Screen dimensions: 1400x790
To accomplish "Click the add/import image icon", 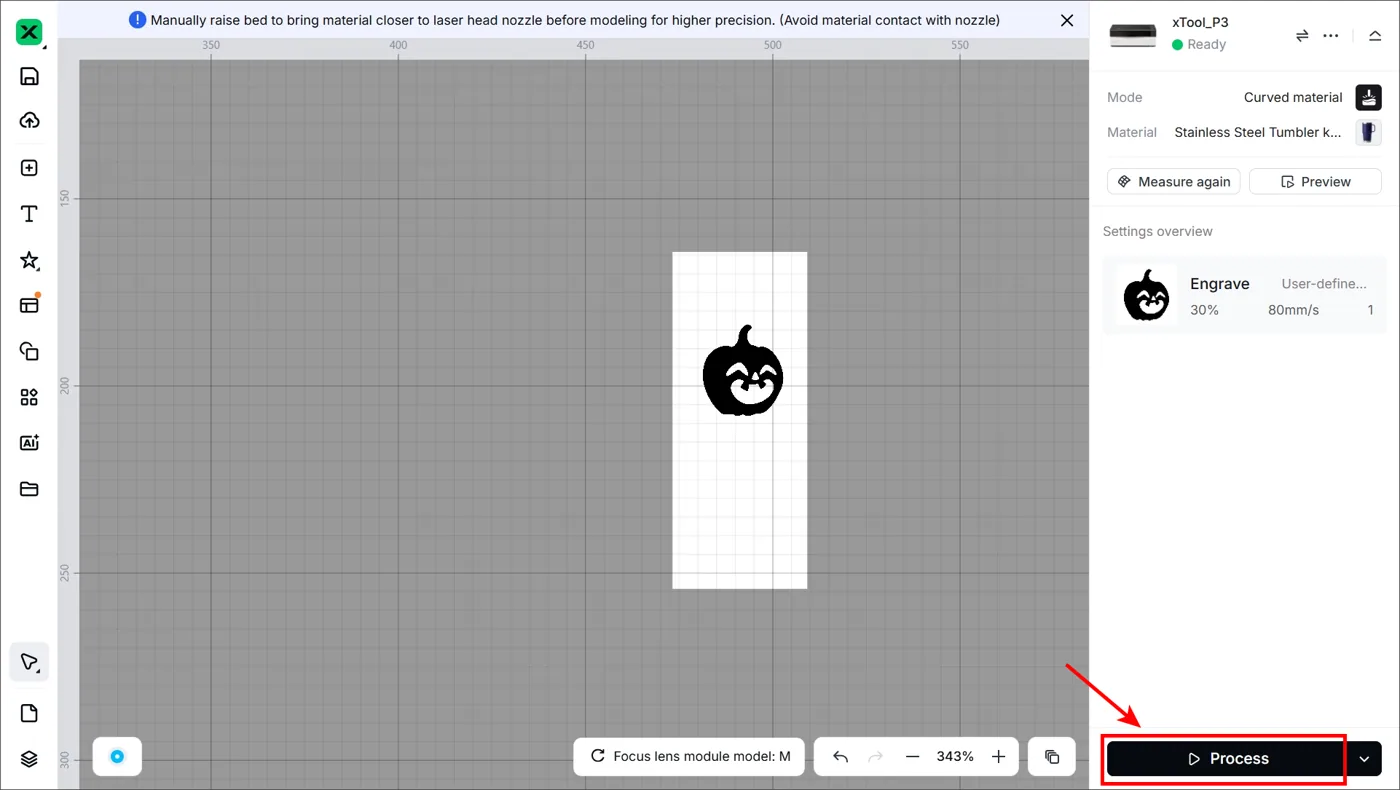I will pyautogui.click(x=29, y=167).
